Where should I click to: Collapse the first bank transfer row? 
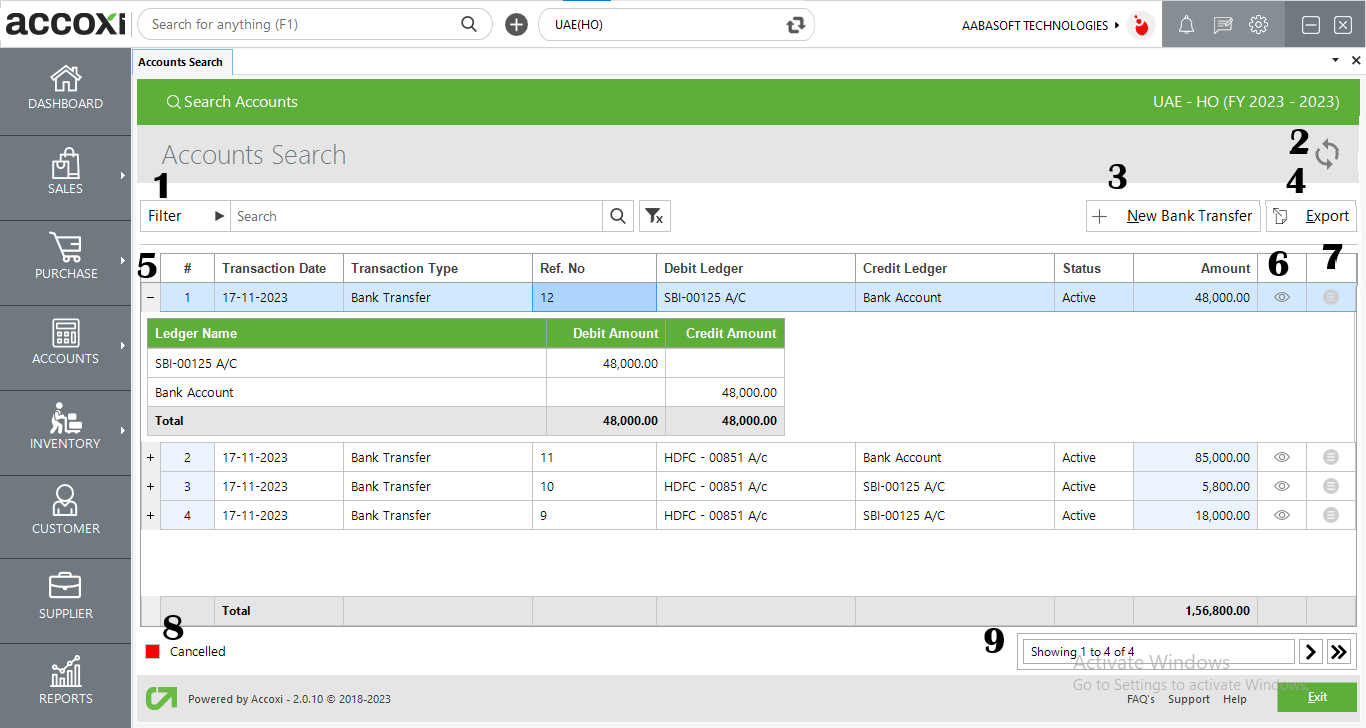tap(150, 297)
